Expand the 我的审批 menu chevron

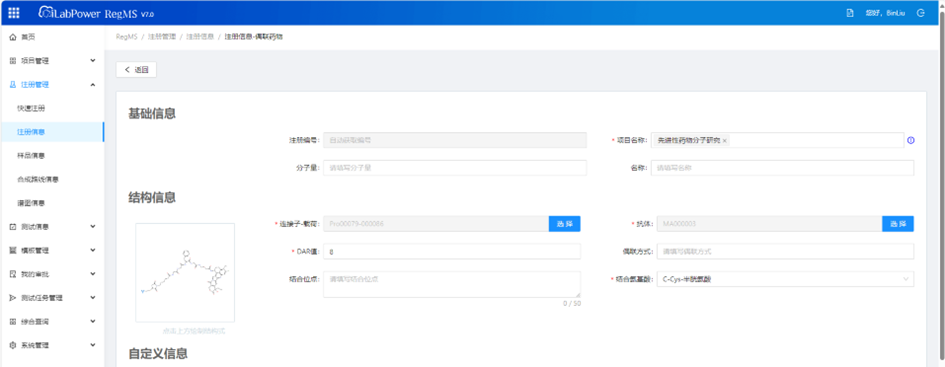coord(93,274)
